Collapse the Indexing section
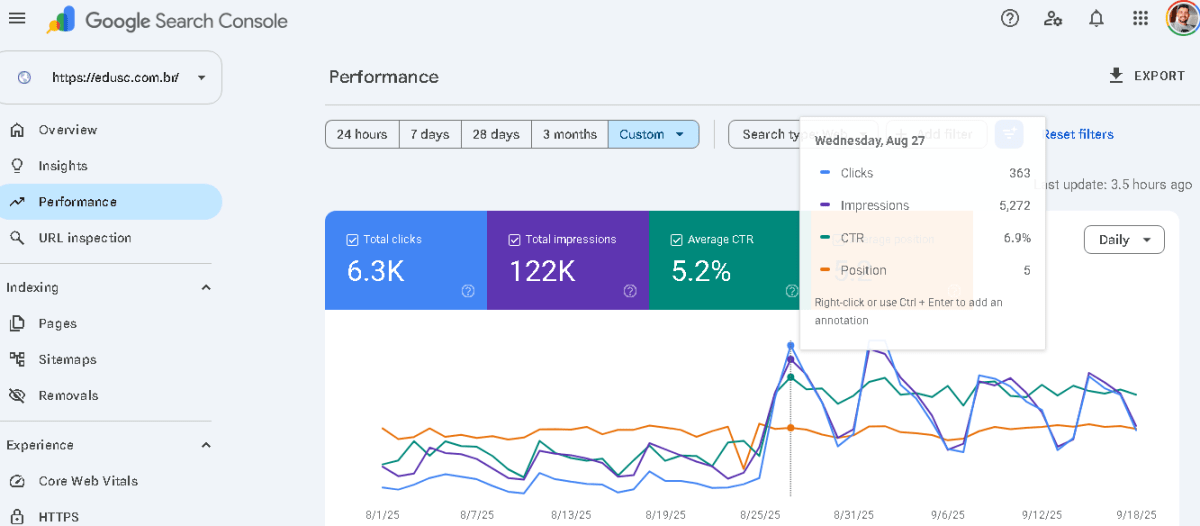Screen dimensions: 1200x526 point(206,288)
